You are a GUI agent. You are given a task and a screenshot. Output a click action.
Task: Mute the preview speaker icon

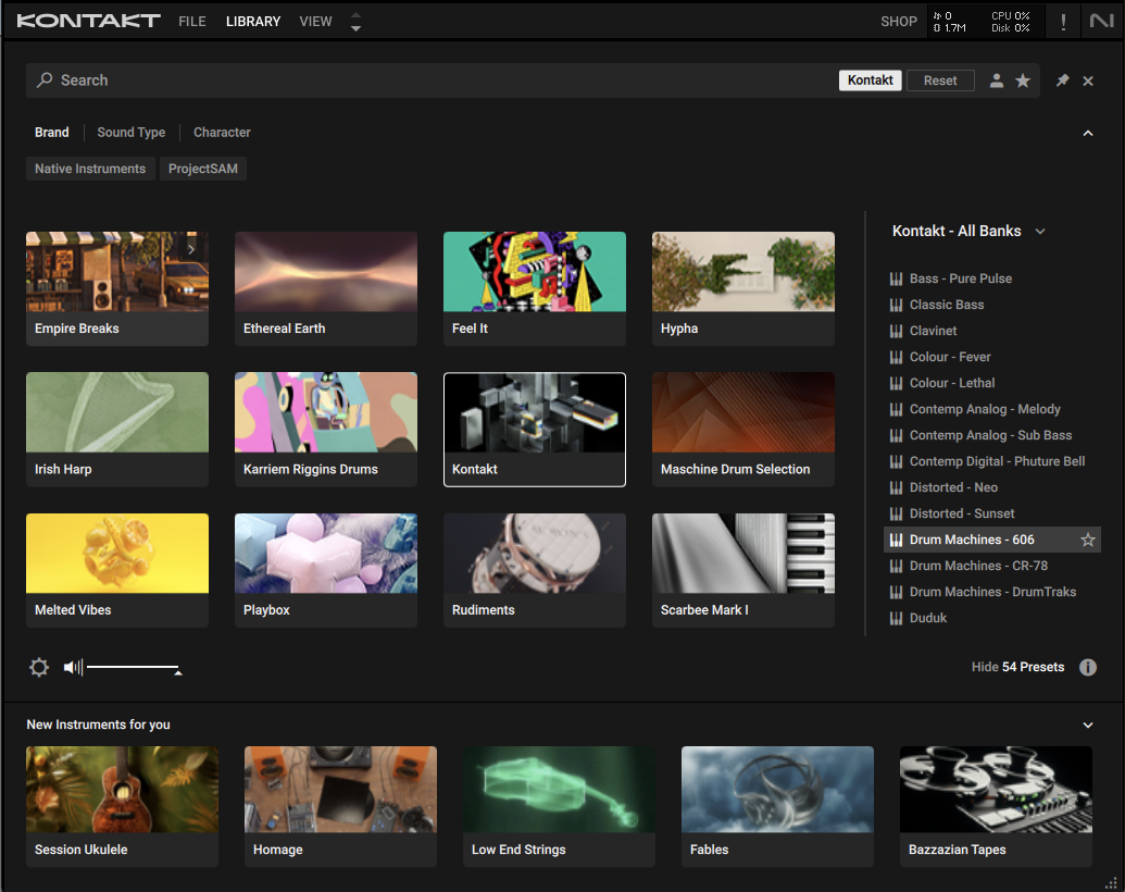pos(73,667)
